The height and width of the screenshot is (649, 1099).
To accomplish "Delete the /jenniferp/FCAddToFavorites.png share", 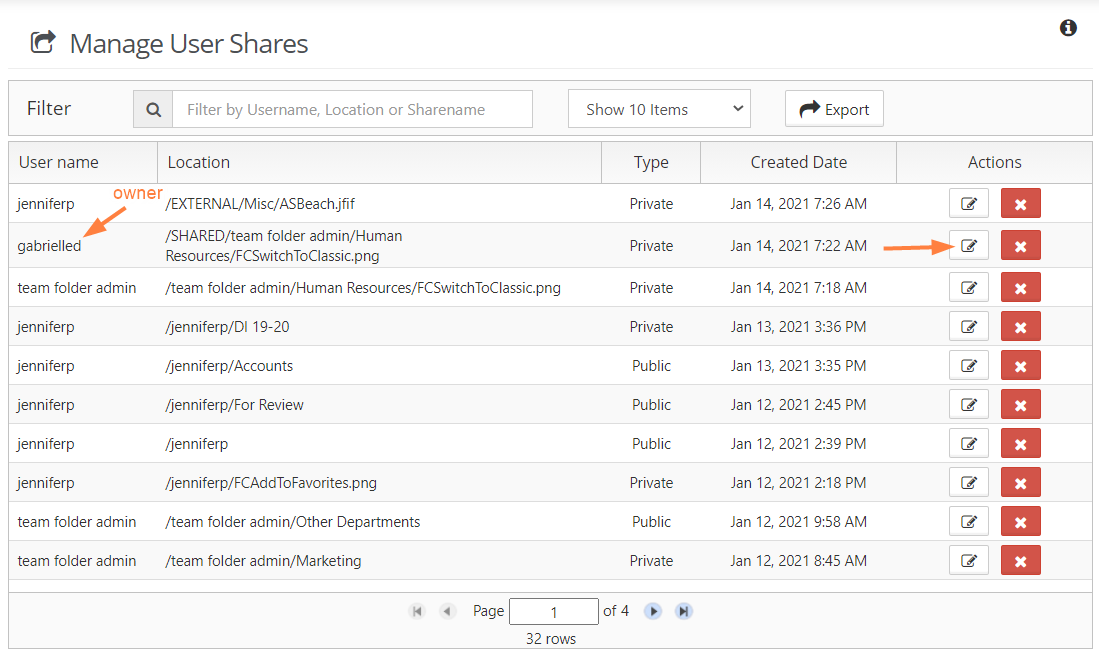I will tap(1020, 482).
